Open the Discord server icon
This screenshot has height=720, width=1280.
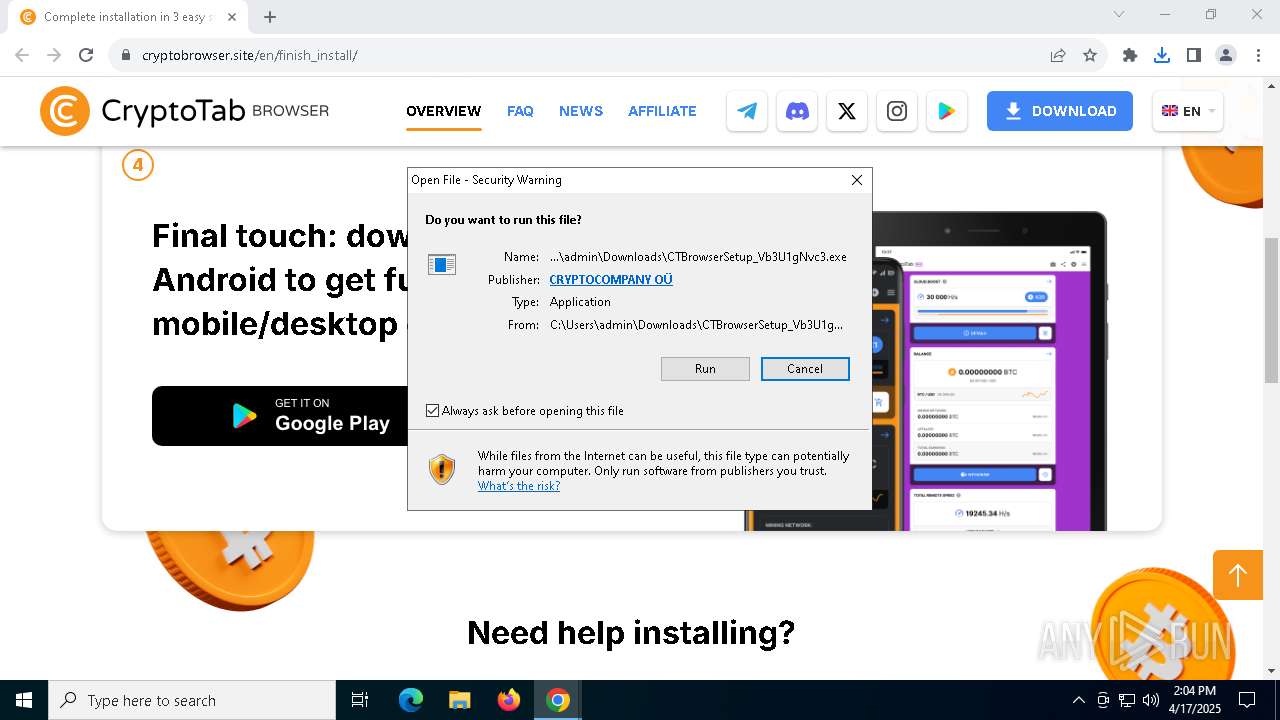pos(797,111)
